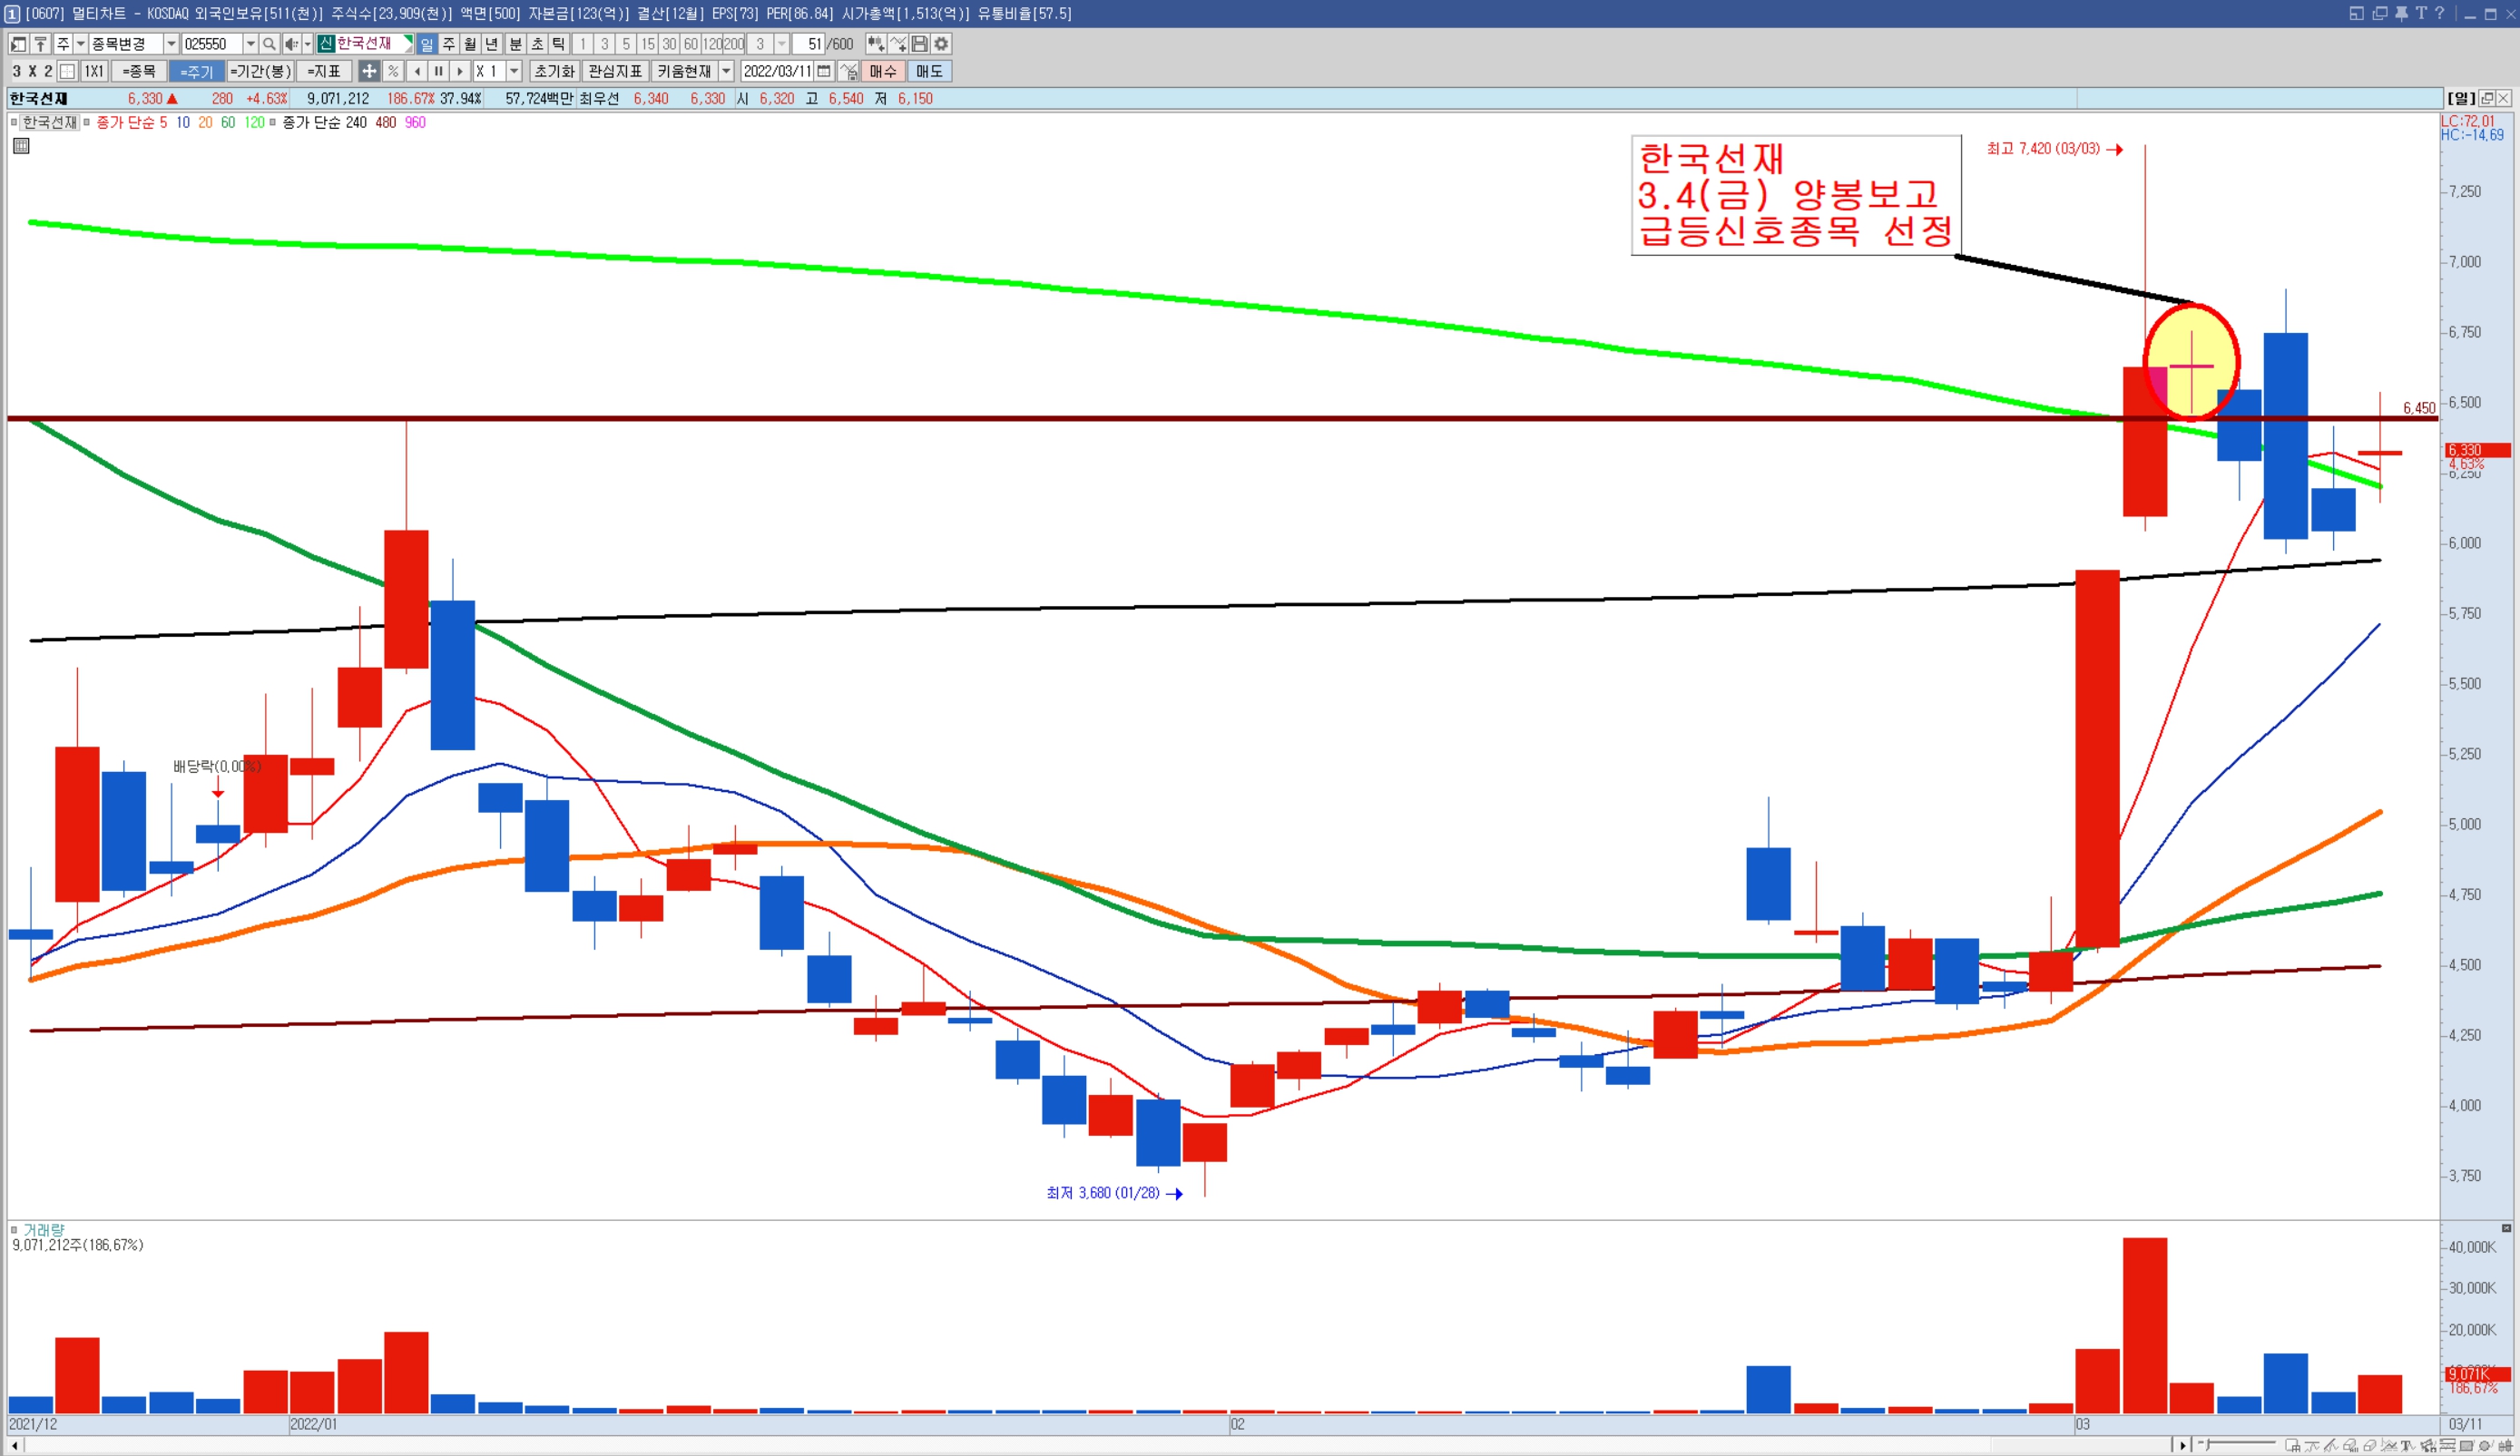This screenshot has height=1456, width=2520.
Task: Switch to weekly 주 period tab
Action: (x=449, y=44)
